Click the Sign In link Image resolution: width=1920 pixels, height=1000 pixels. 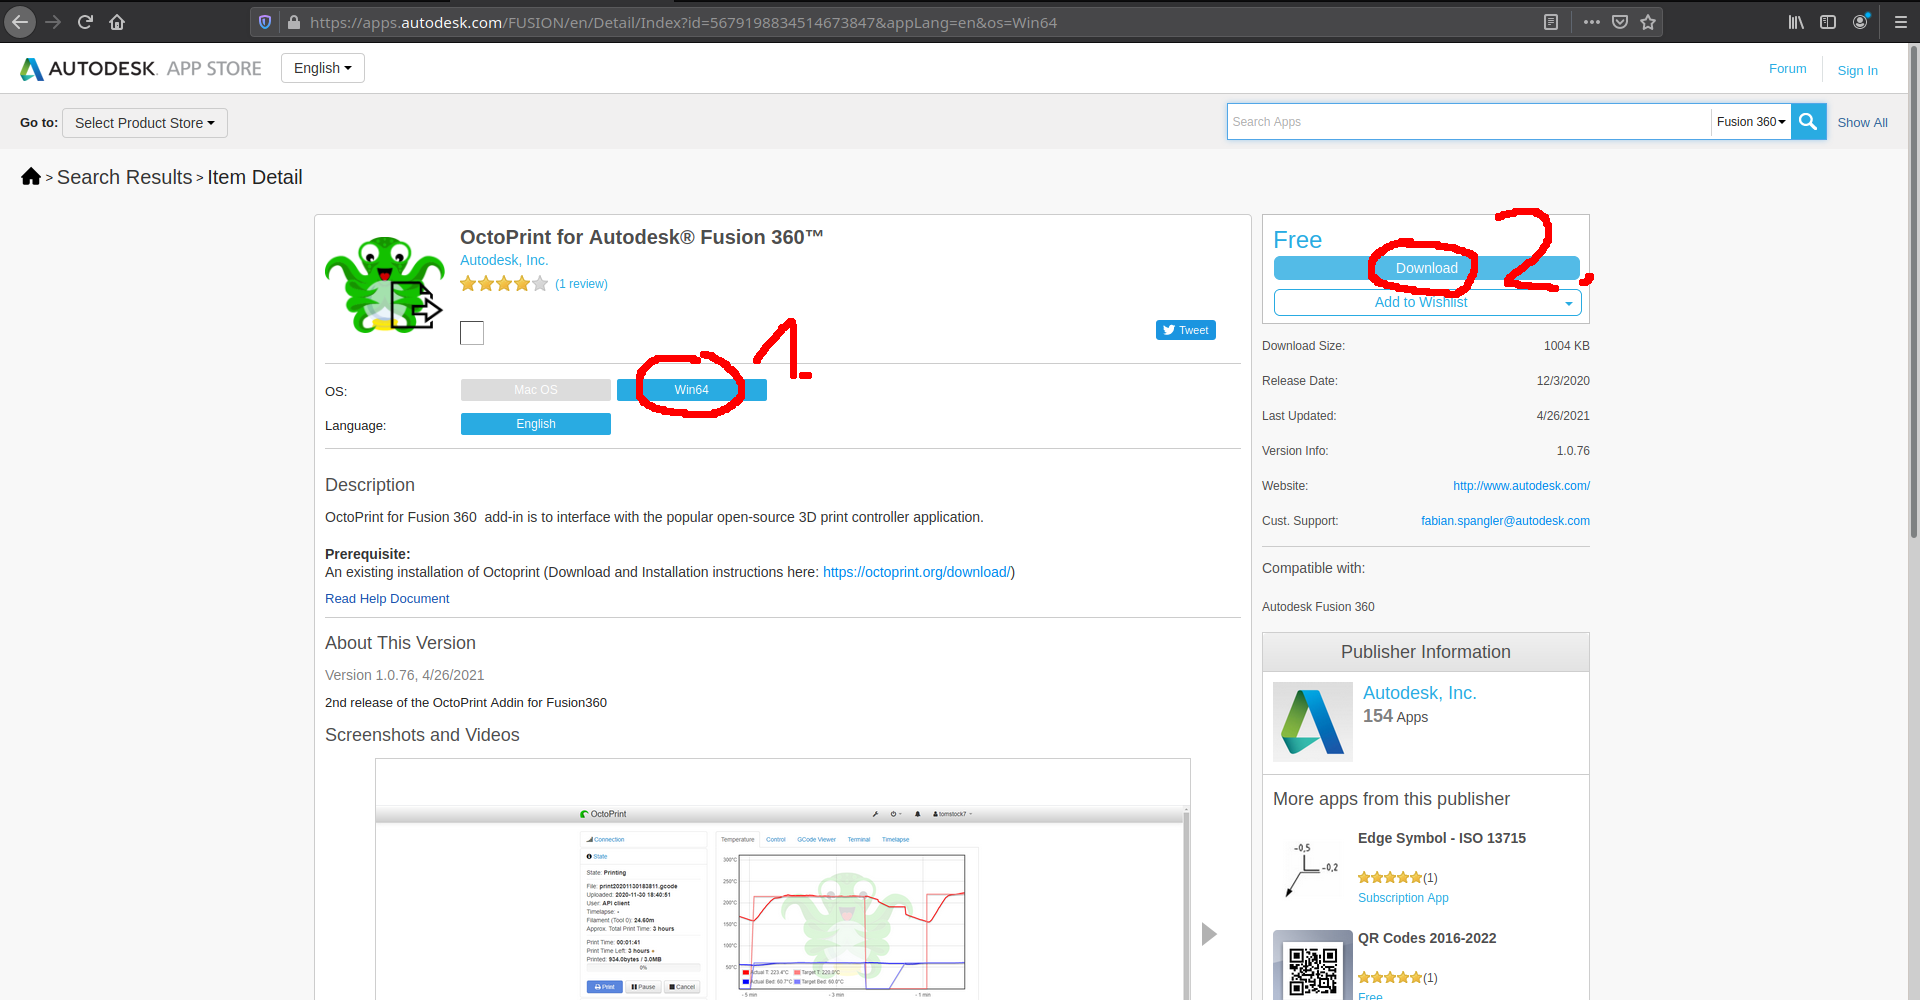1857,70
